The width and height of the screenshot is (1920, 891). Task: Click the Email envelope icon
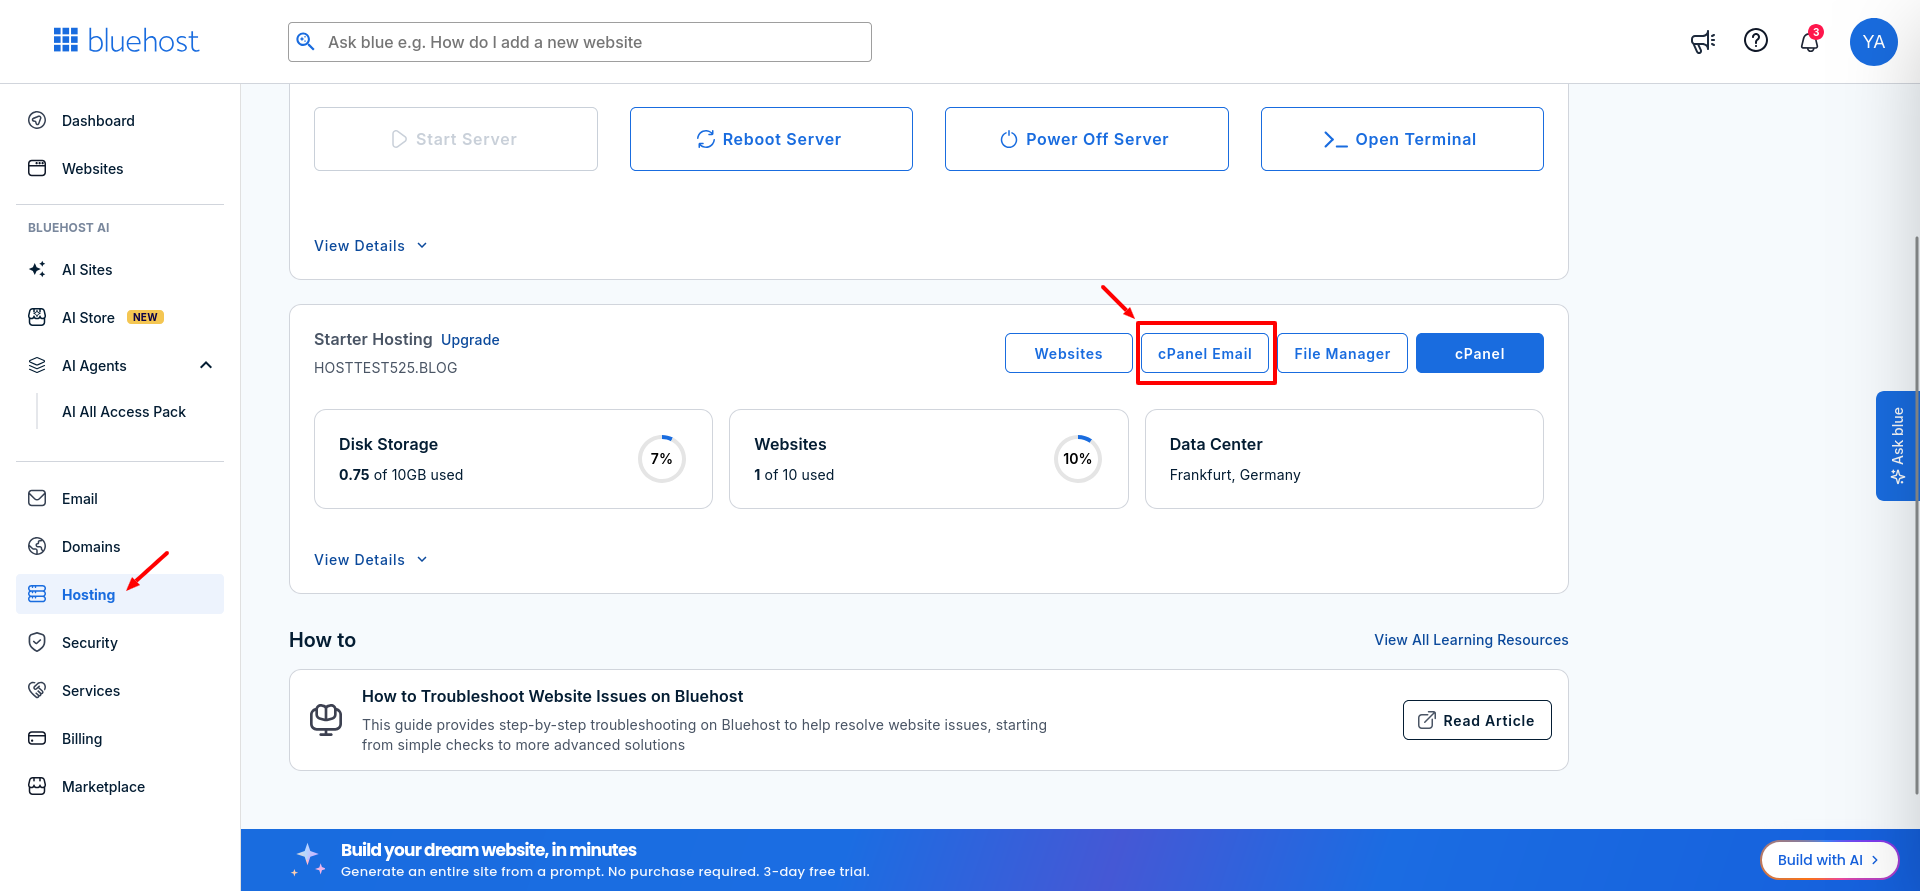37,498
